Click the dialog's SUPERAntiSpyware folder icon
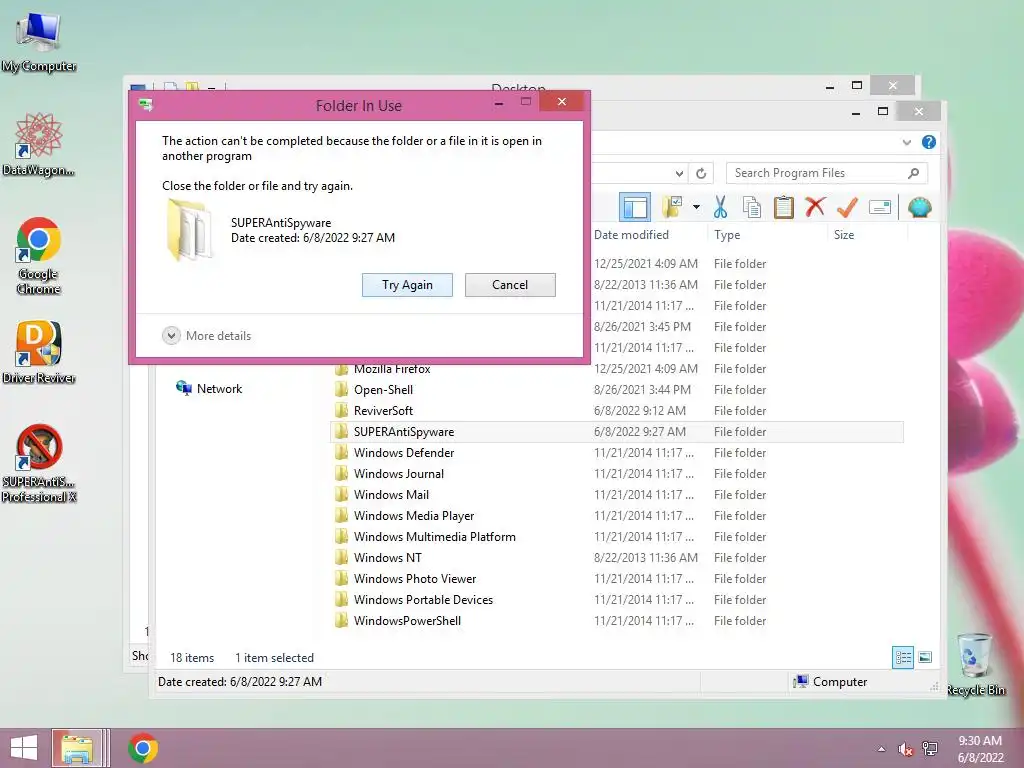 pyautogui.click(x=189, y=230)
